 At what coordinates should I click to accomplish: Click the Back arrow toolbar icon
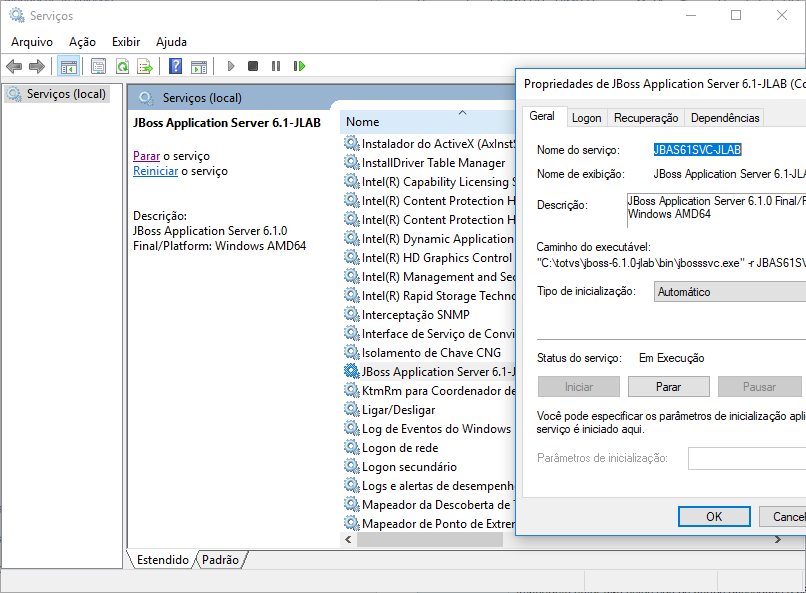point(14,66)
